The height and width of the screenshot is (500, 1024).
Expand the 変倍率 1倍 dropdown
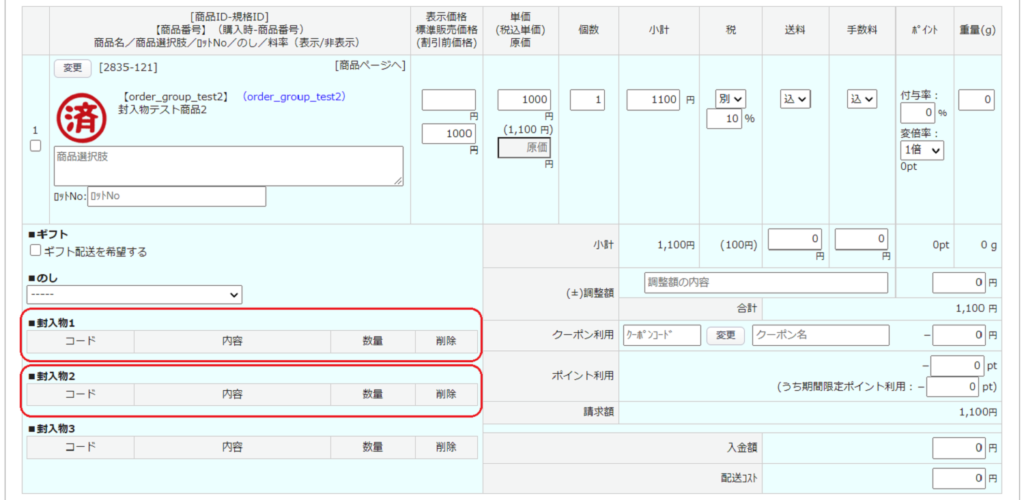[921, 150]
